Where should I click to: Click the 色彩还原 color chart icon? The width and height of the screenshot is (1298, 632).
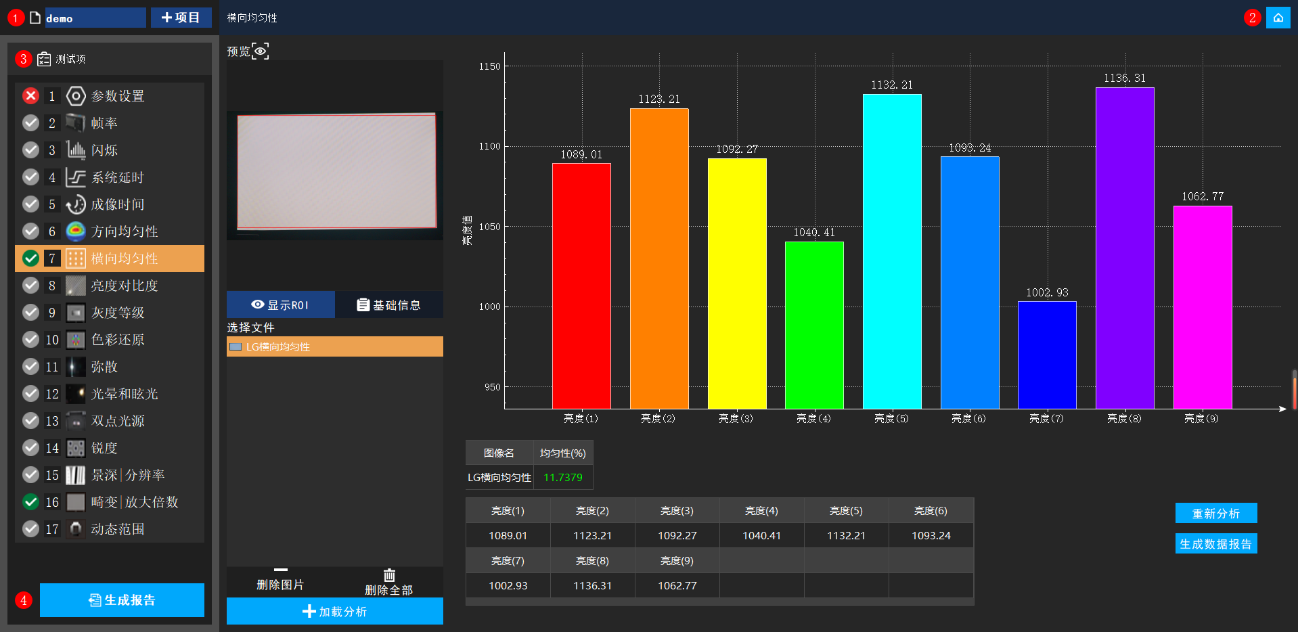pyautogui.click(x=76, y=339)
